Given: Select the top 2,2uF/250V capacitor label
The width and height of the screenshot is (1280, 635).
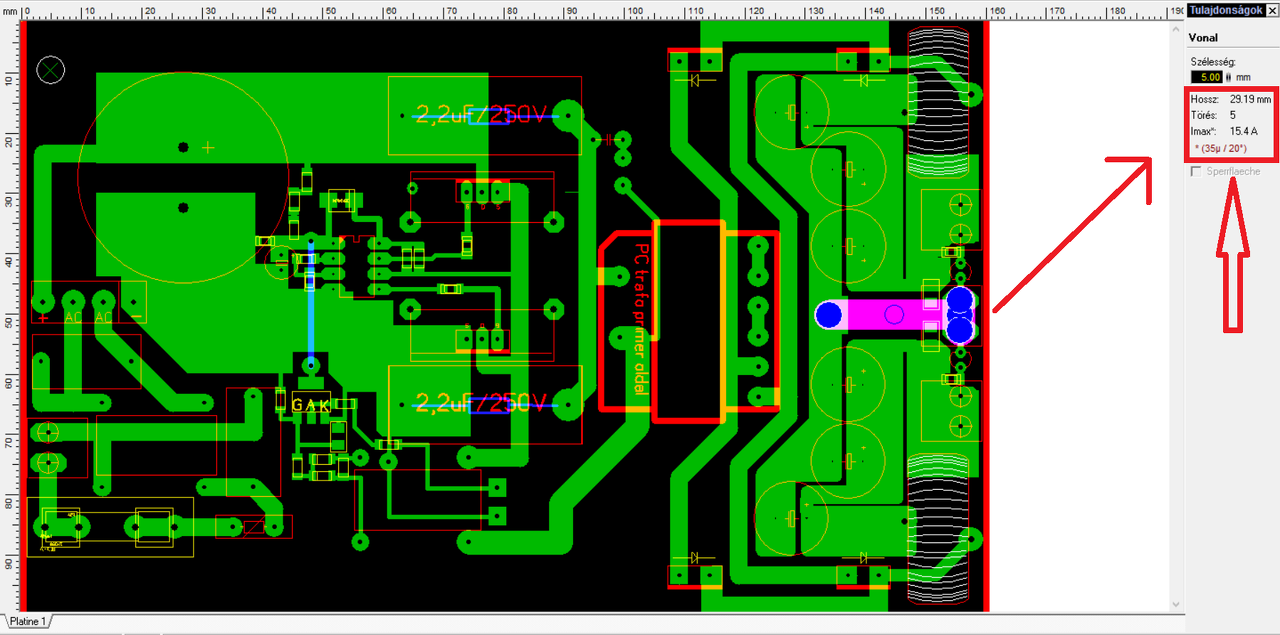Looking at the screenshot, I should [x=481, y=115].
